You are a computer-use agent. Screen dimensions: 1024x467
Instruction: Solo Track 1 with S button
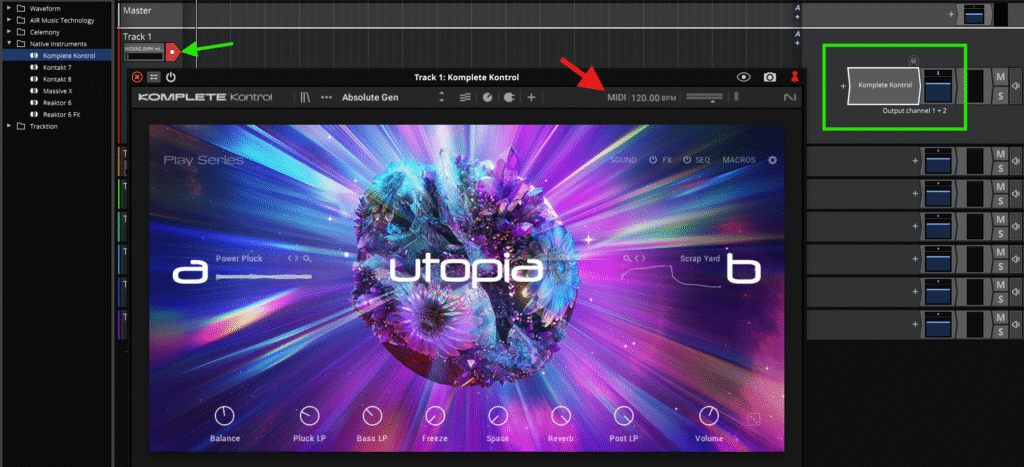[x=1000, y=94]
